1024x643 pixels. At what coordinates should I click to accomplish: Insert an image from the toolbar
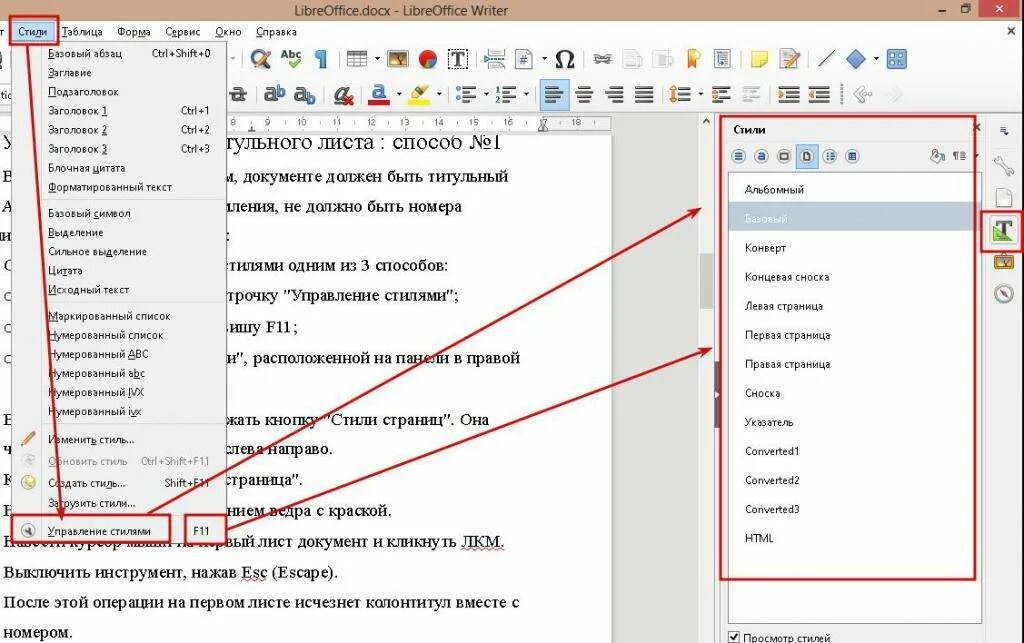[x=398, y=59]
